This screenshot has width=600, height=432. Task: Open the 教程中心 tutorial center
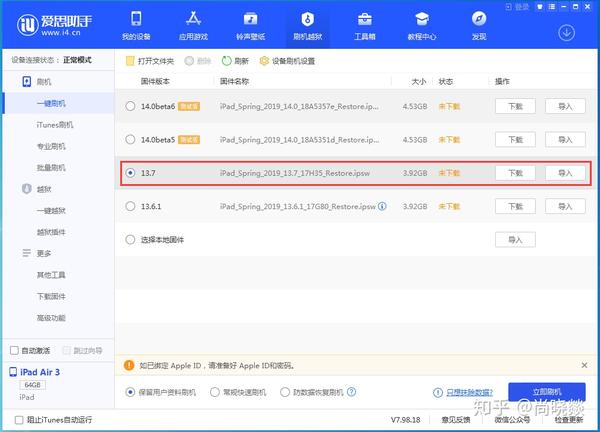click(x=422, y=26)
